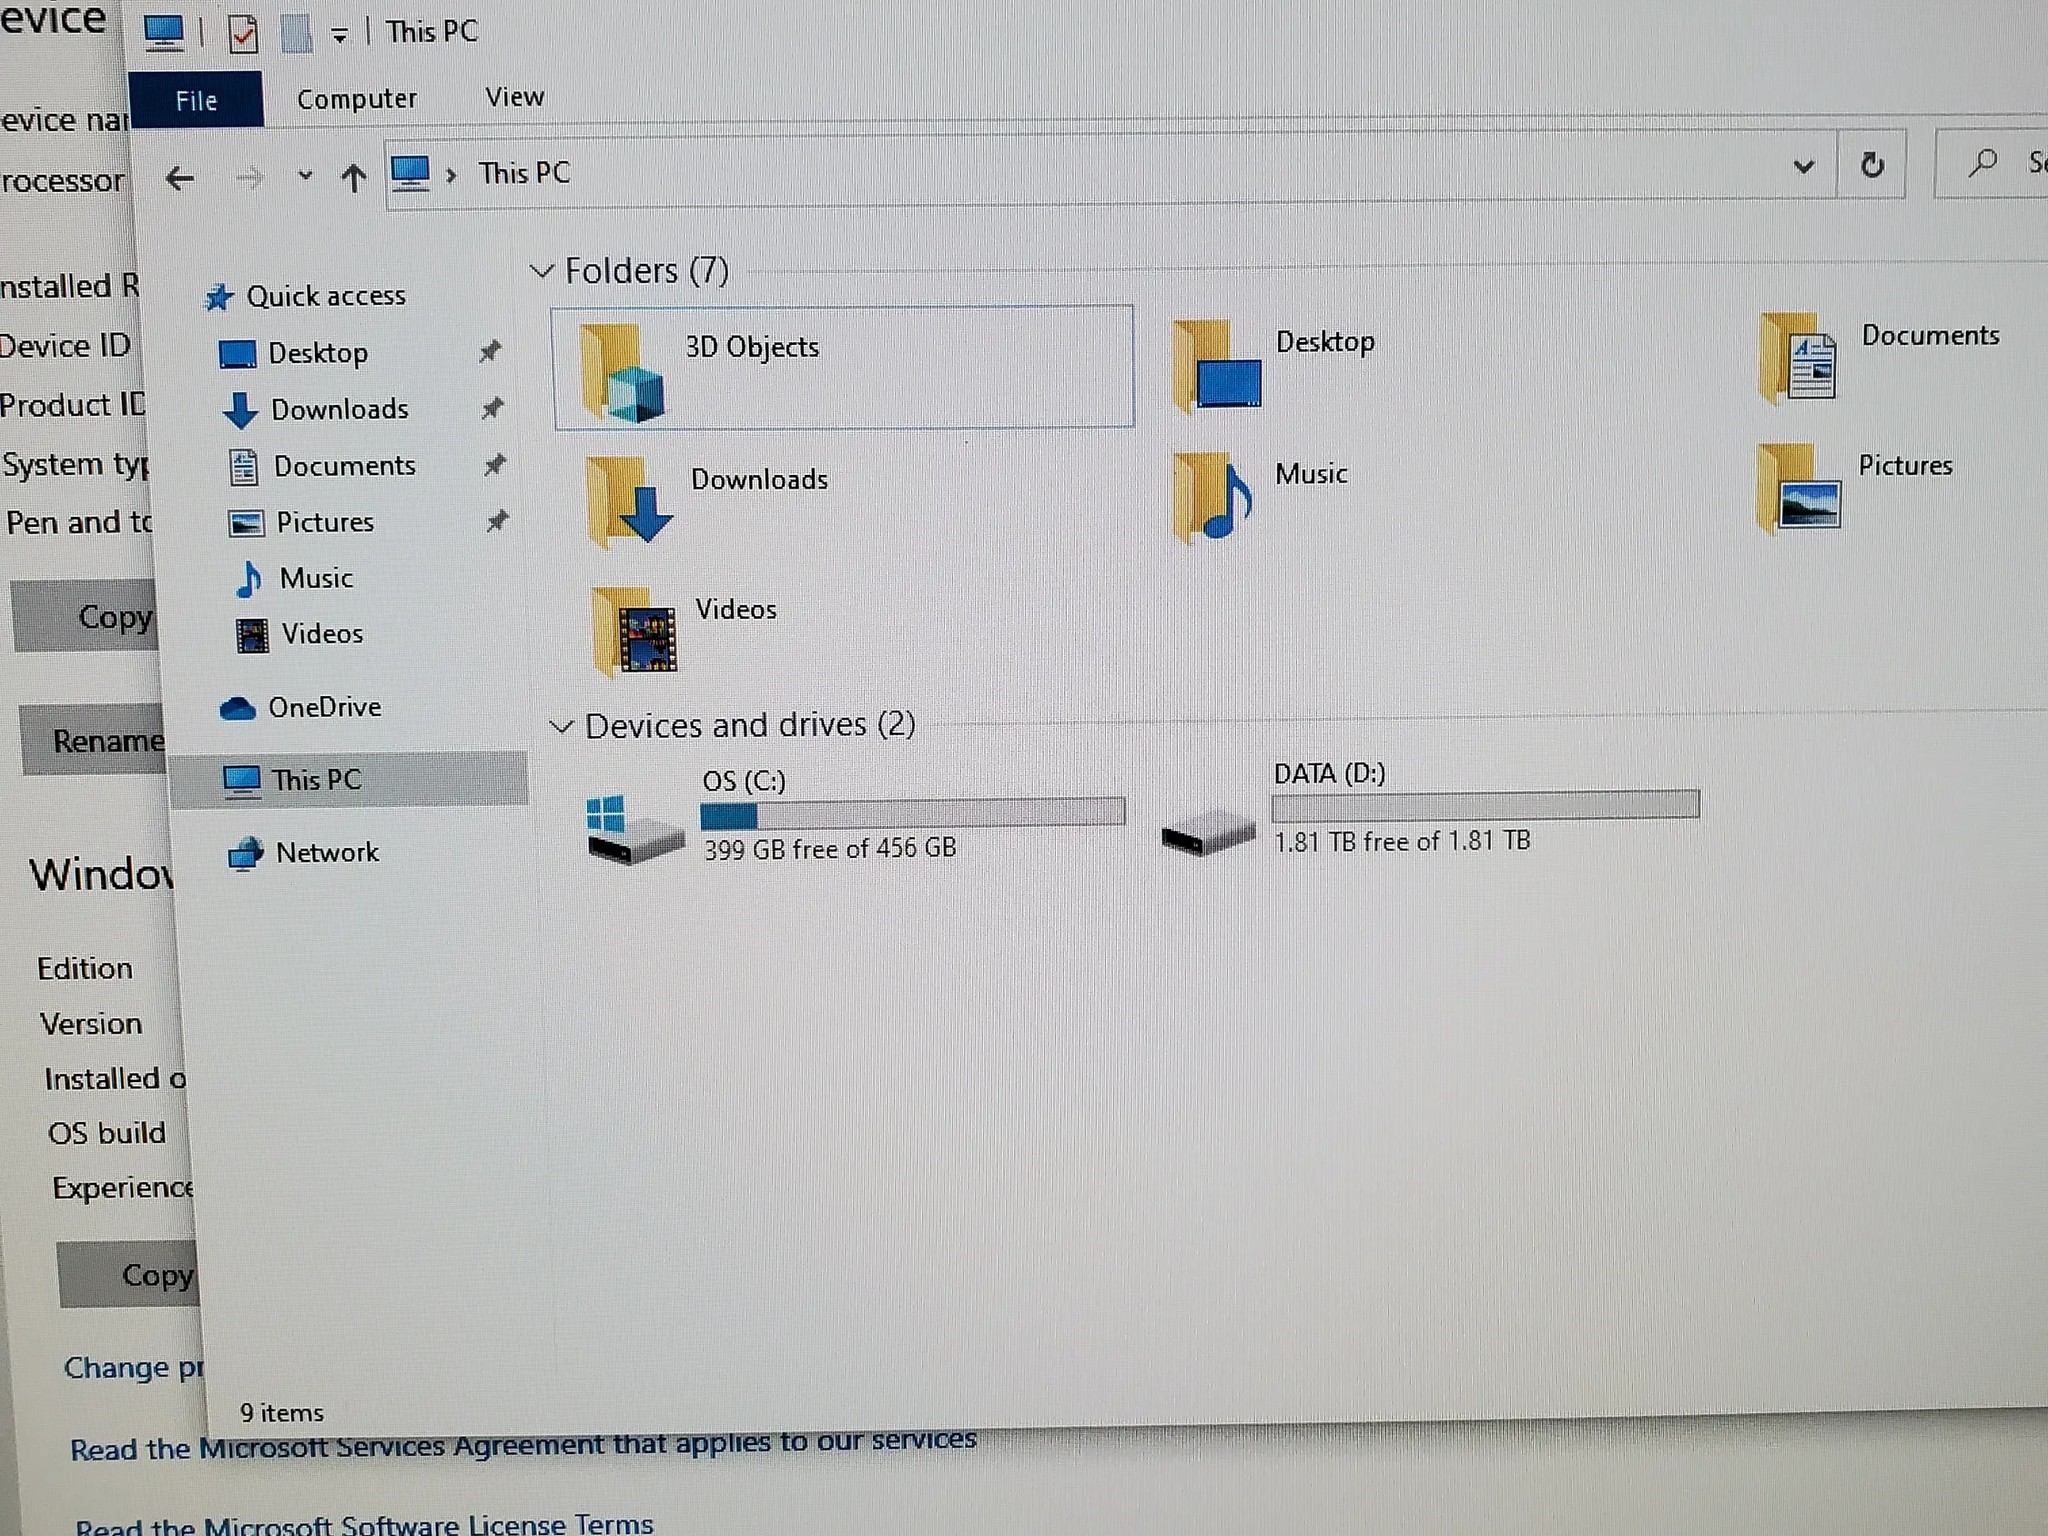Click the Properties quick access toolbar icon
This screenshot has width=2048, height=1536.
[243, 35]
